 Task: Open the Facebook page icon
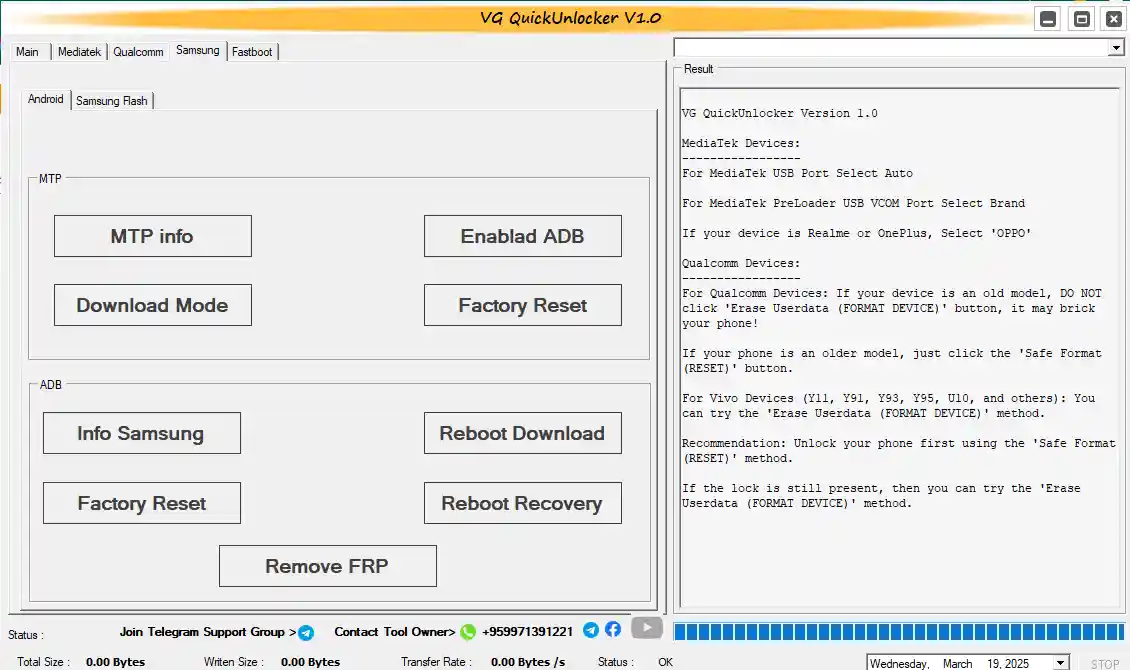(613, 630)
